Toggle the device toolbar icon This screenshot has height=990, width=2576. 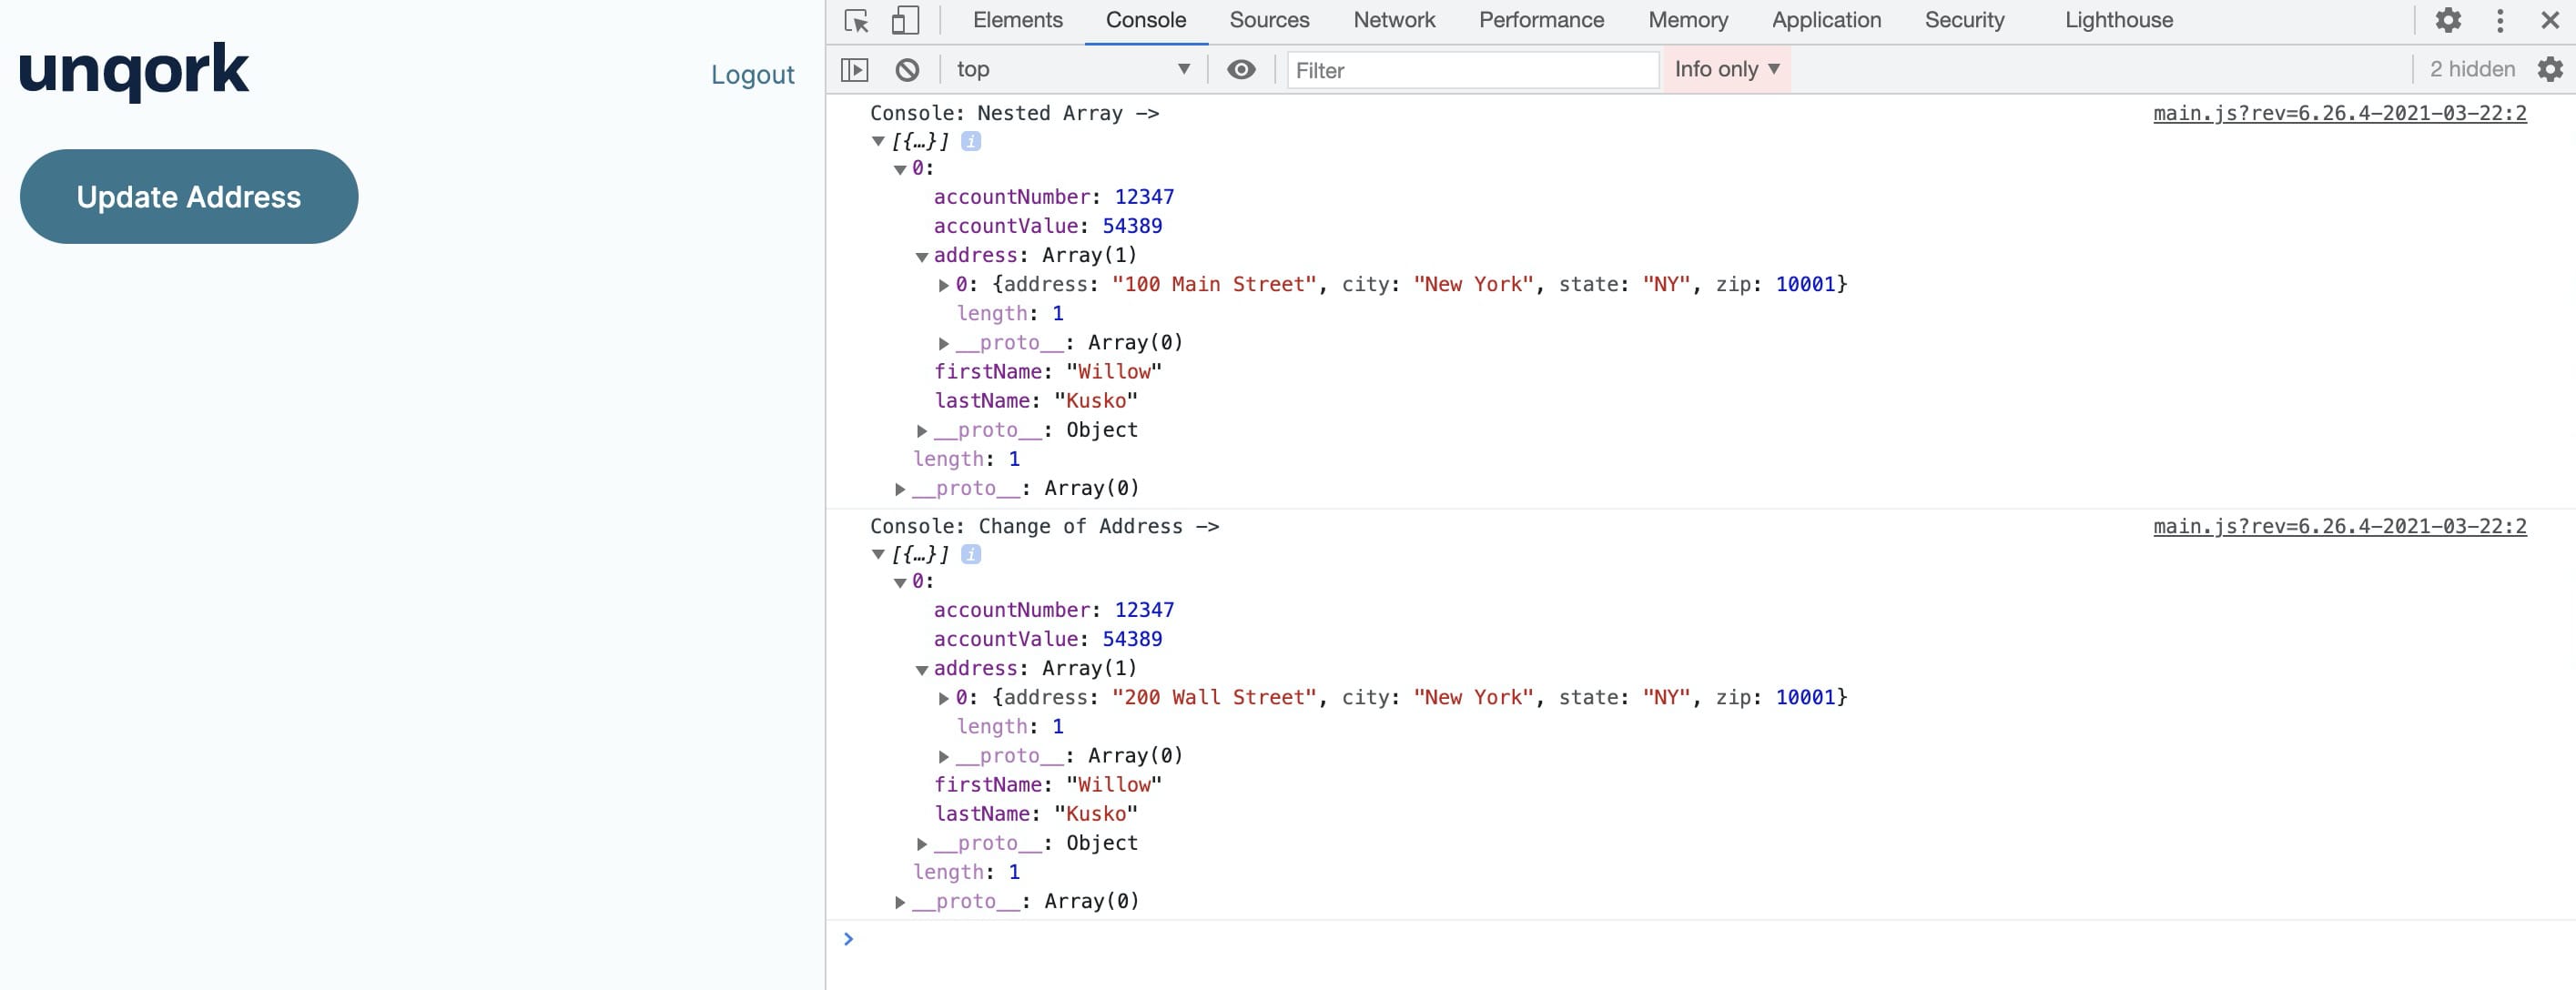pyautogui.click(x=905, y=20)
